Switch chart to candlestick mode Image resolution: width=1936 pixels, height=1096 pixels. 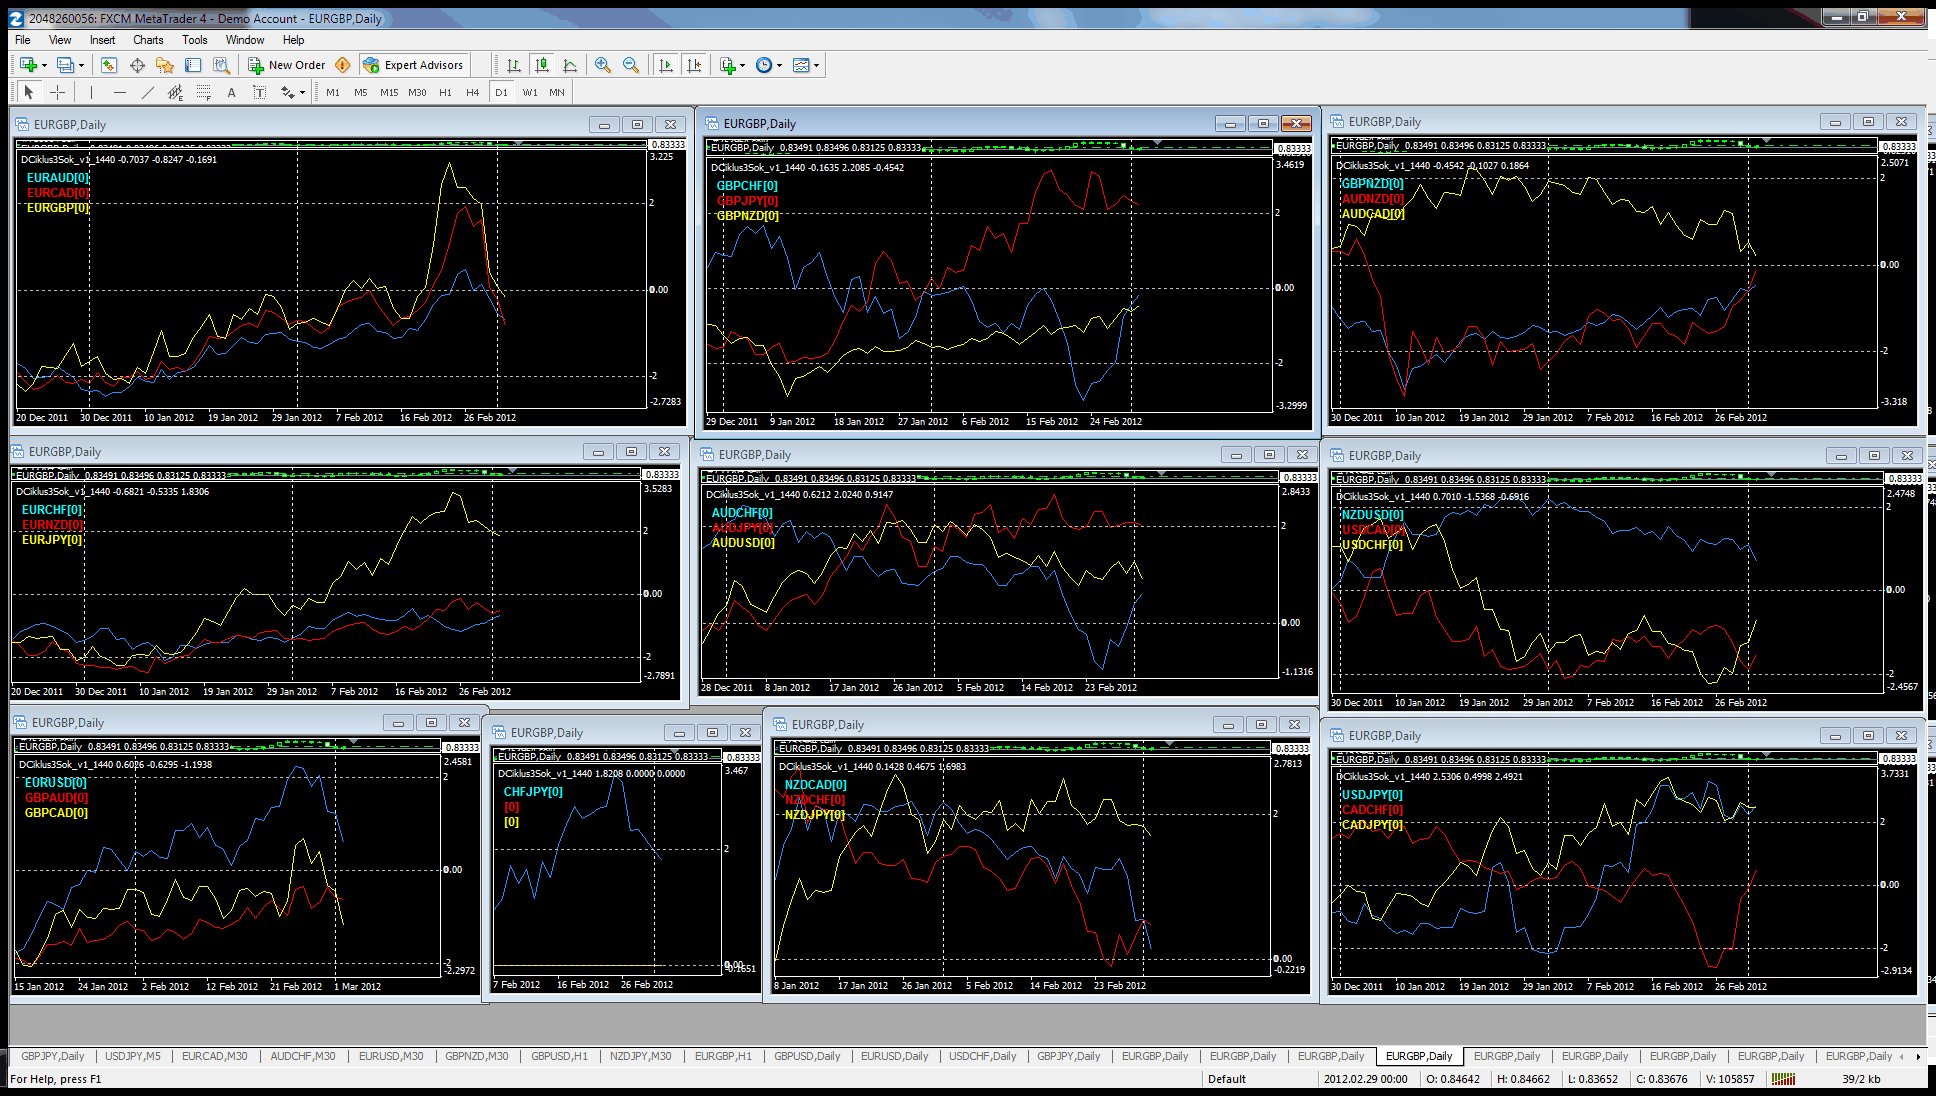541,65
